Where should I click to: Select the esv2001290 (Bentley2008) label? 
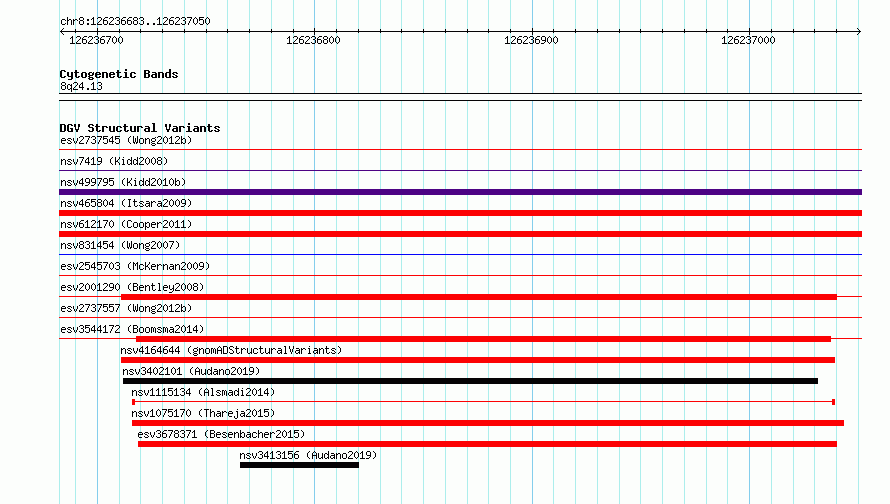pyautogui.click(x=132, y=287)
